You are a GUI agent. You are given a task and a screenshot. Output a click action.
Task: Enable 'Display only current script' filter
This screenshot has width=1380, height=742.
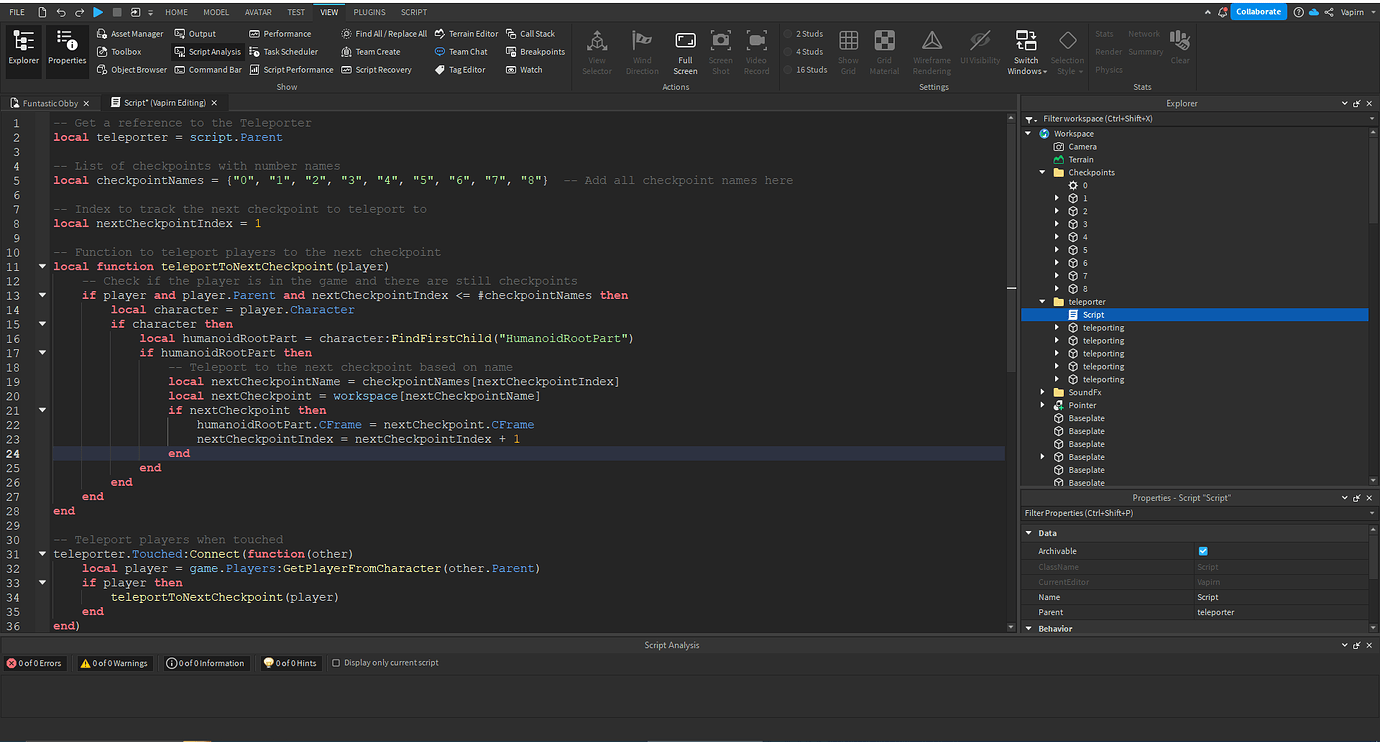(x=336, y=662)
